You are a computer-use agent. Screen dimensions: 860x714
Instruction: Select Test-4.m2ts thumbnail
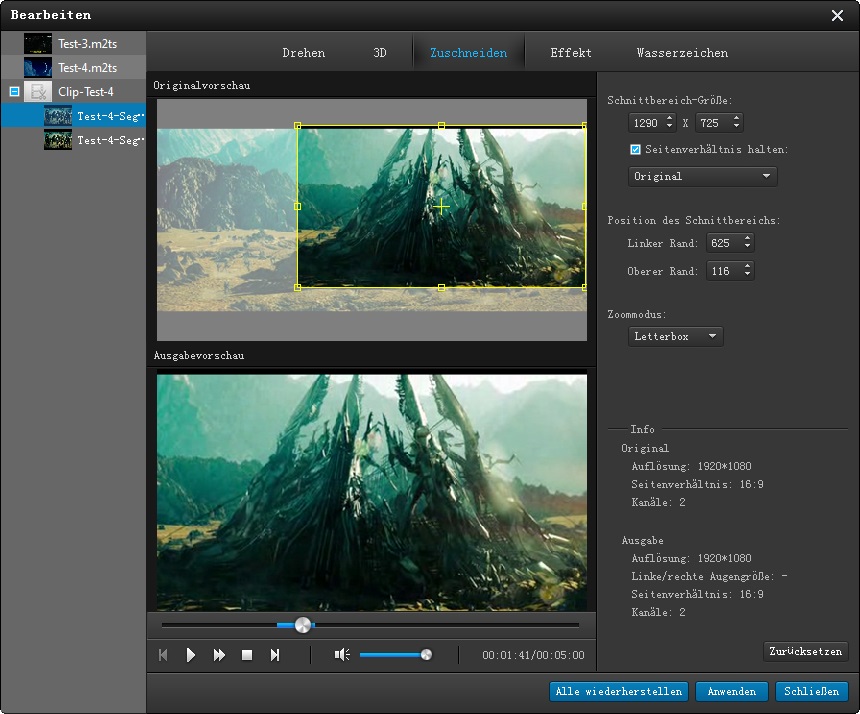click(x=38, y=67)
